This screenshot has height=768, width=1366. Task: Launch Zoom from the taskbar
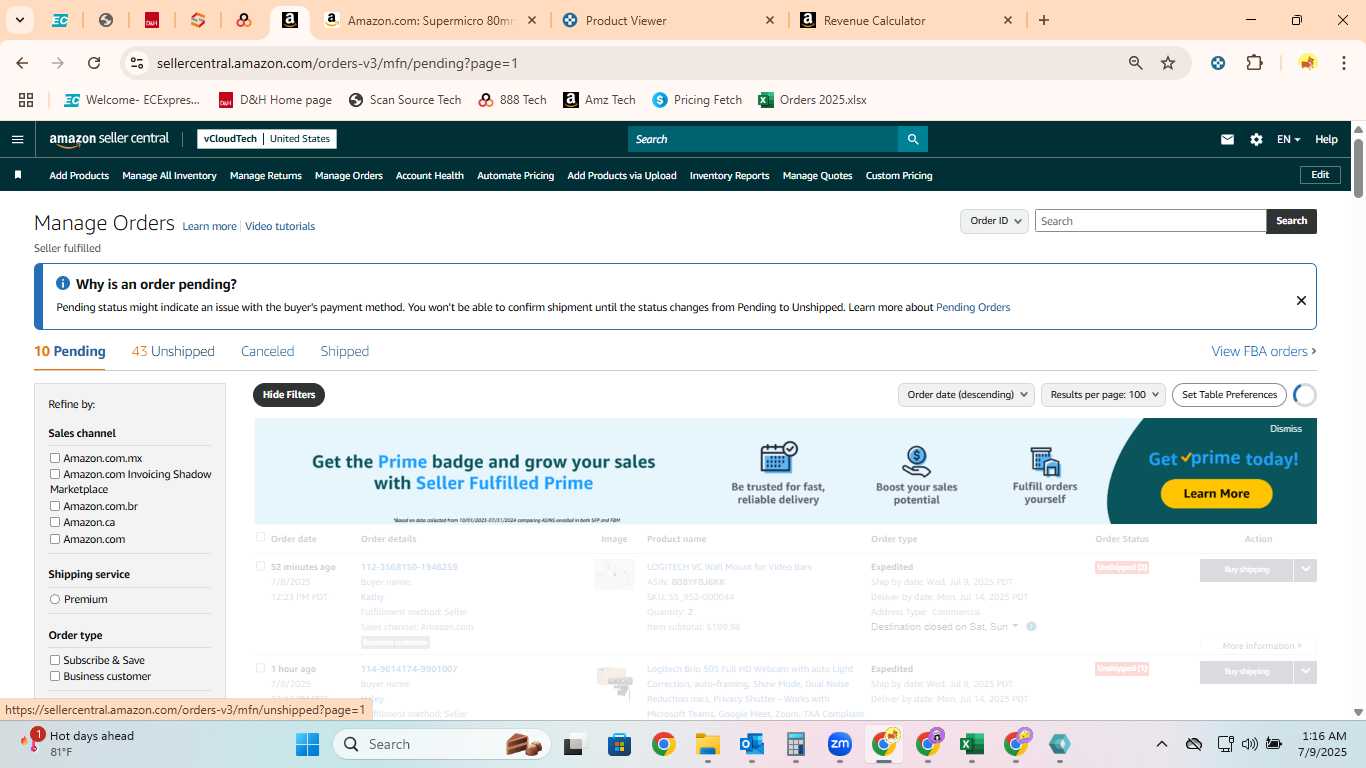click(x=839, y=744)
